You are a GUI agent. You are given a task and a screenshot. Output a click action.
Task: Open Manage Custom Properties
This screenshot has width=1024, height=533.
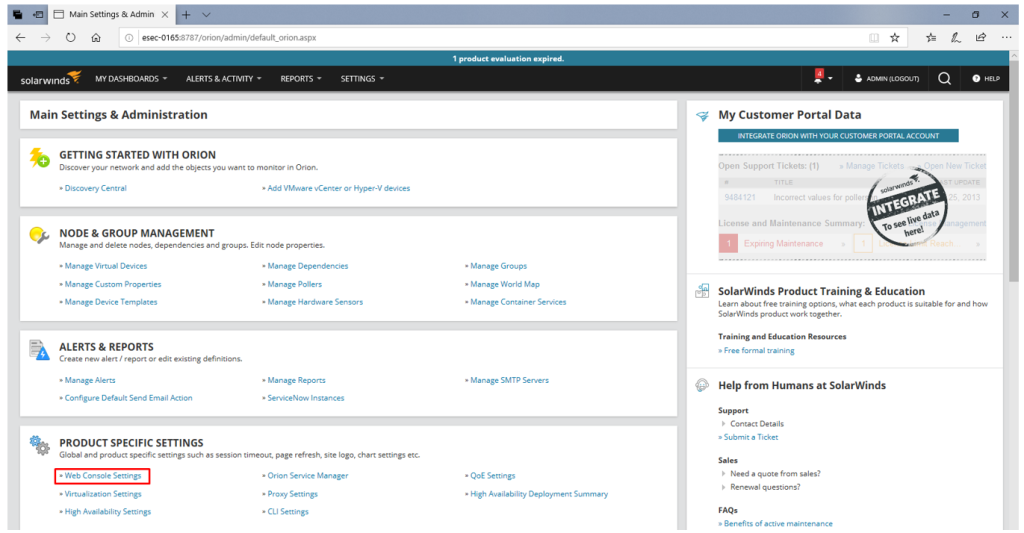pyautogui.click(x=113, y=284)
